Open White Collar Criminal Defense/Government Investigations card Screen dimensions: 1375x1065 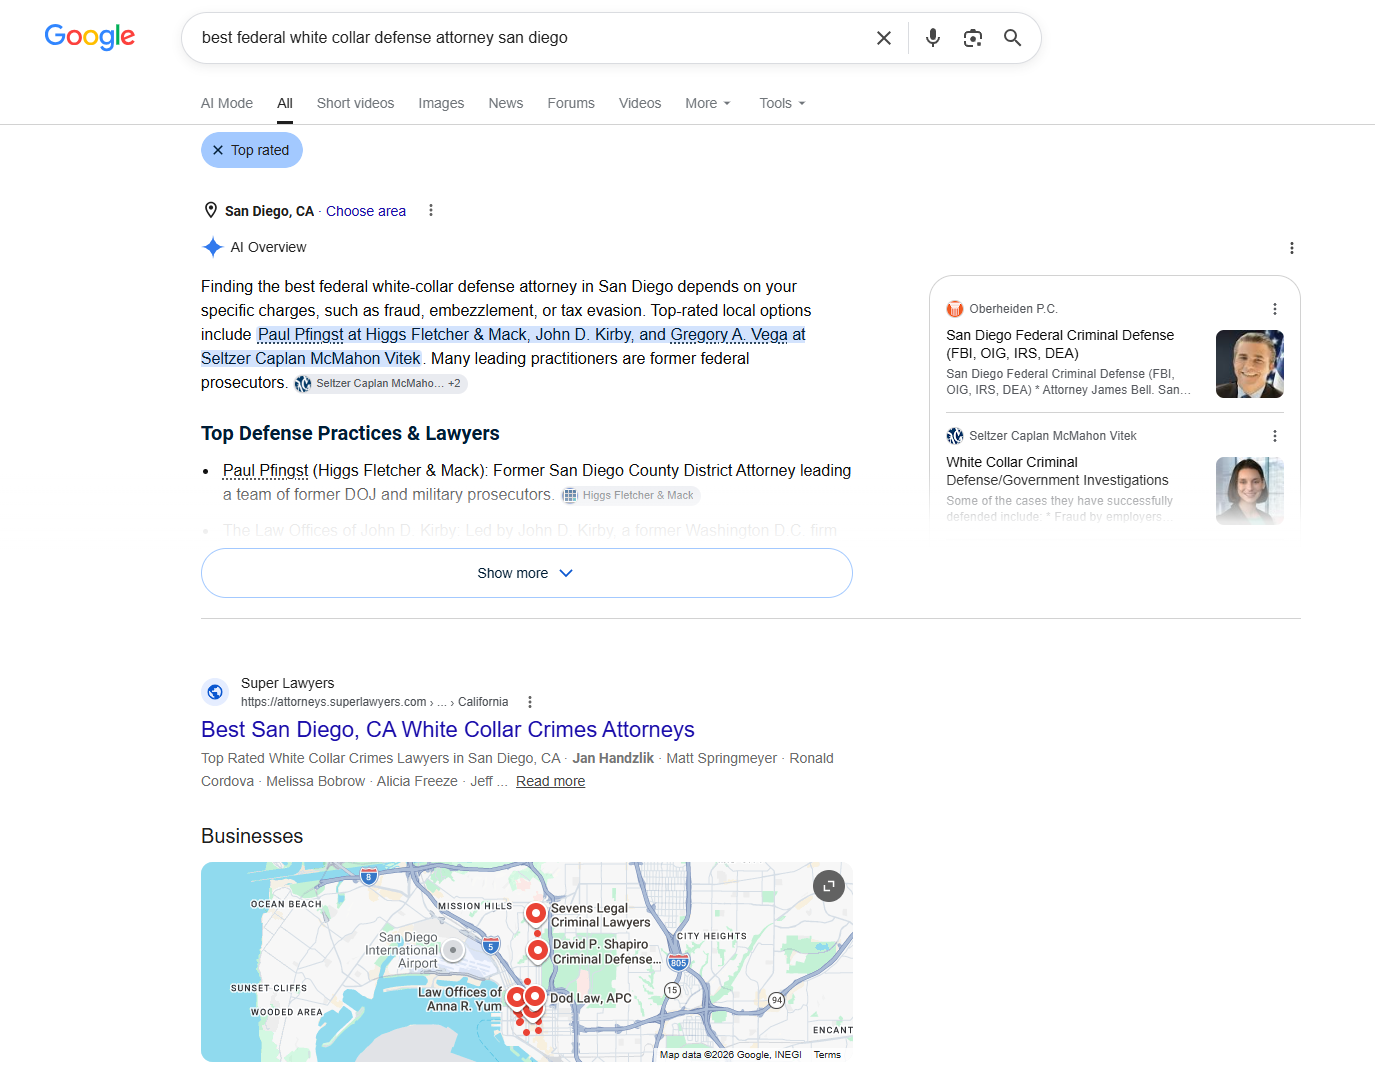(x=1057, y=471)
